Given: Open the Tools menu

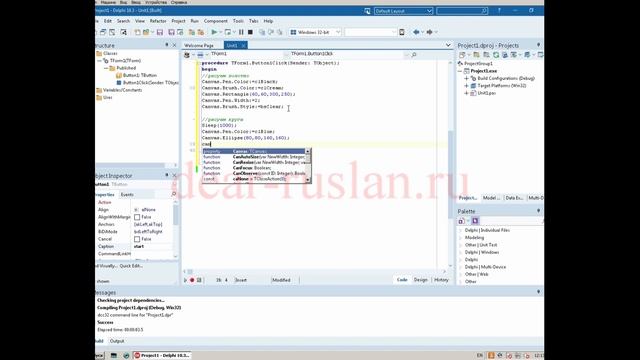Looking at the screenshot, I should click(x=238, y=21).
